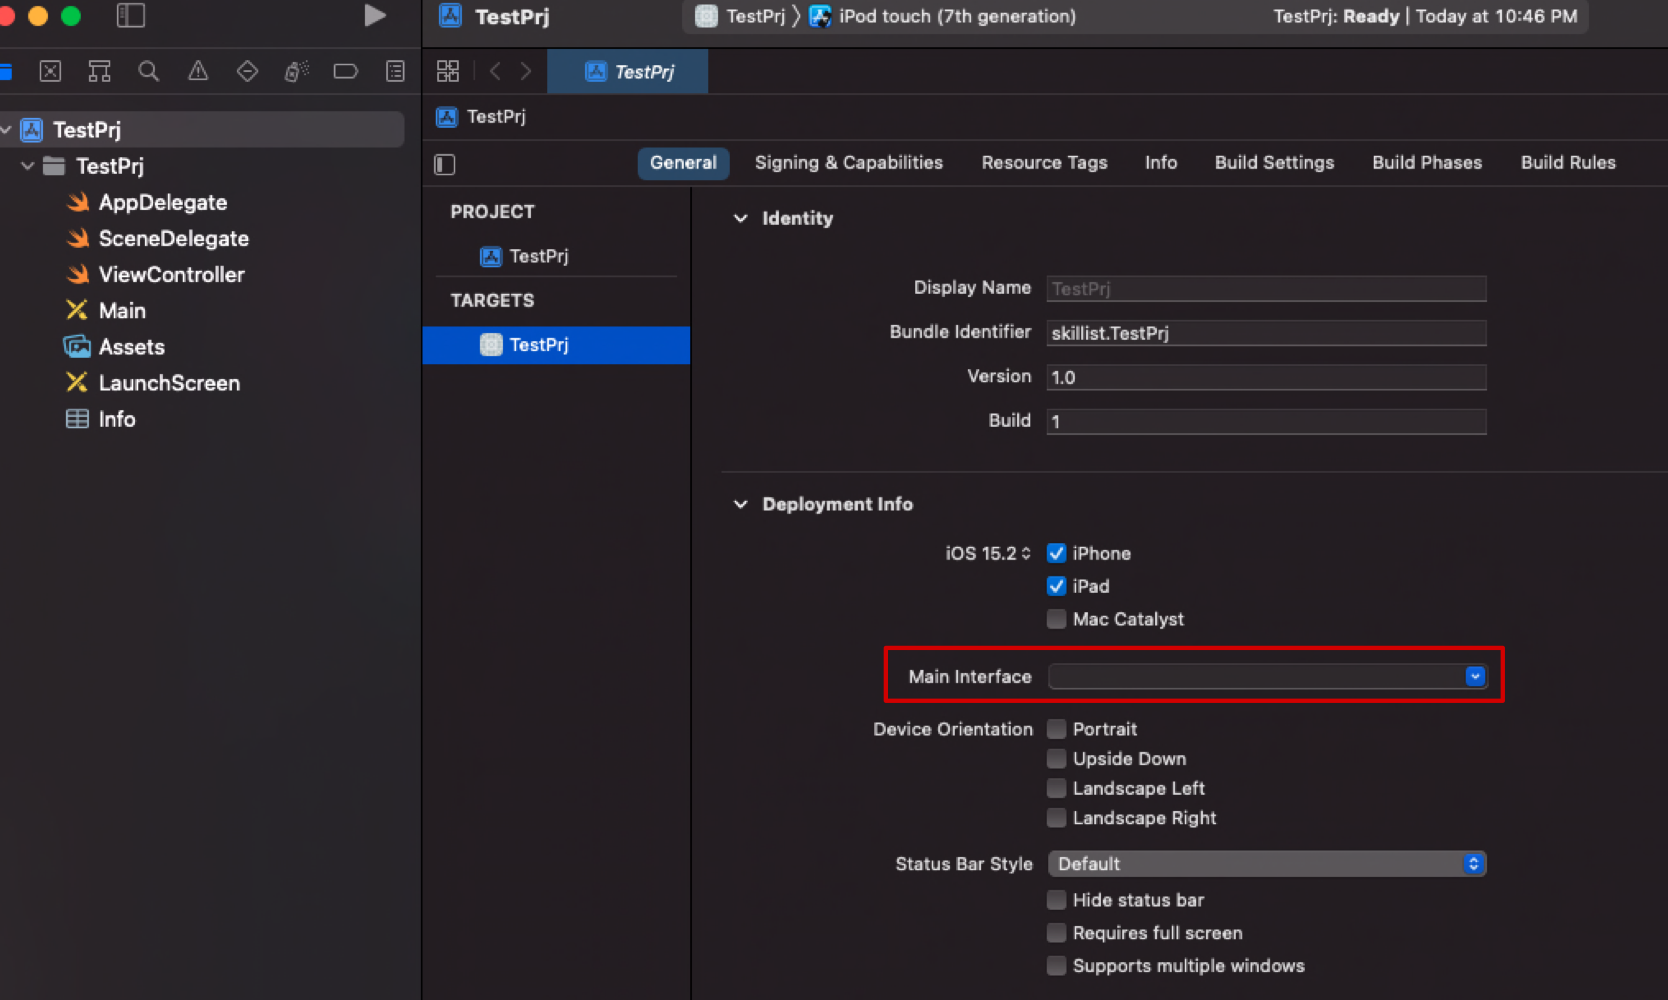Switch to the Build Rules tab
The height and width of the screenshot is (1000, 1668).
pos(1568,163)
